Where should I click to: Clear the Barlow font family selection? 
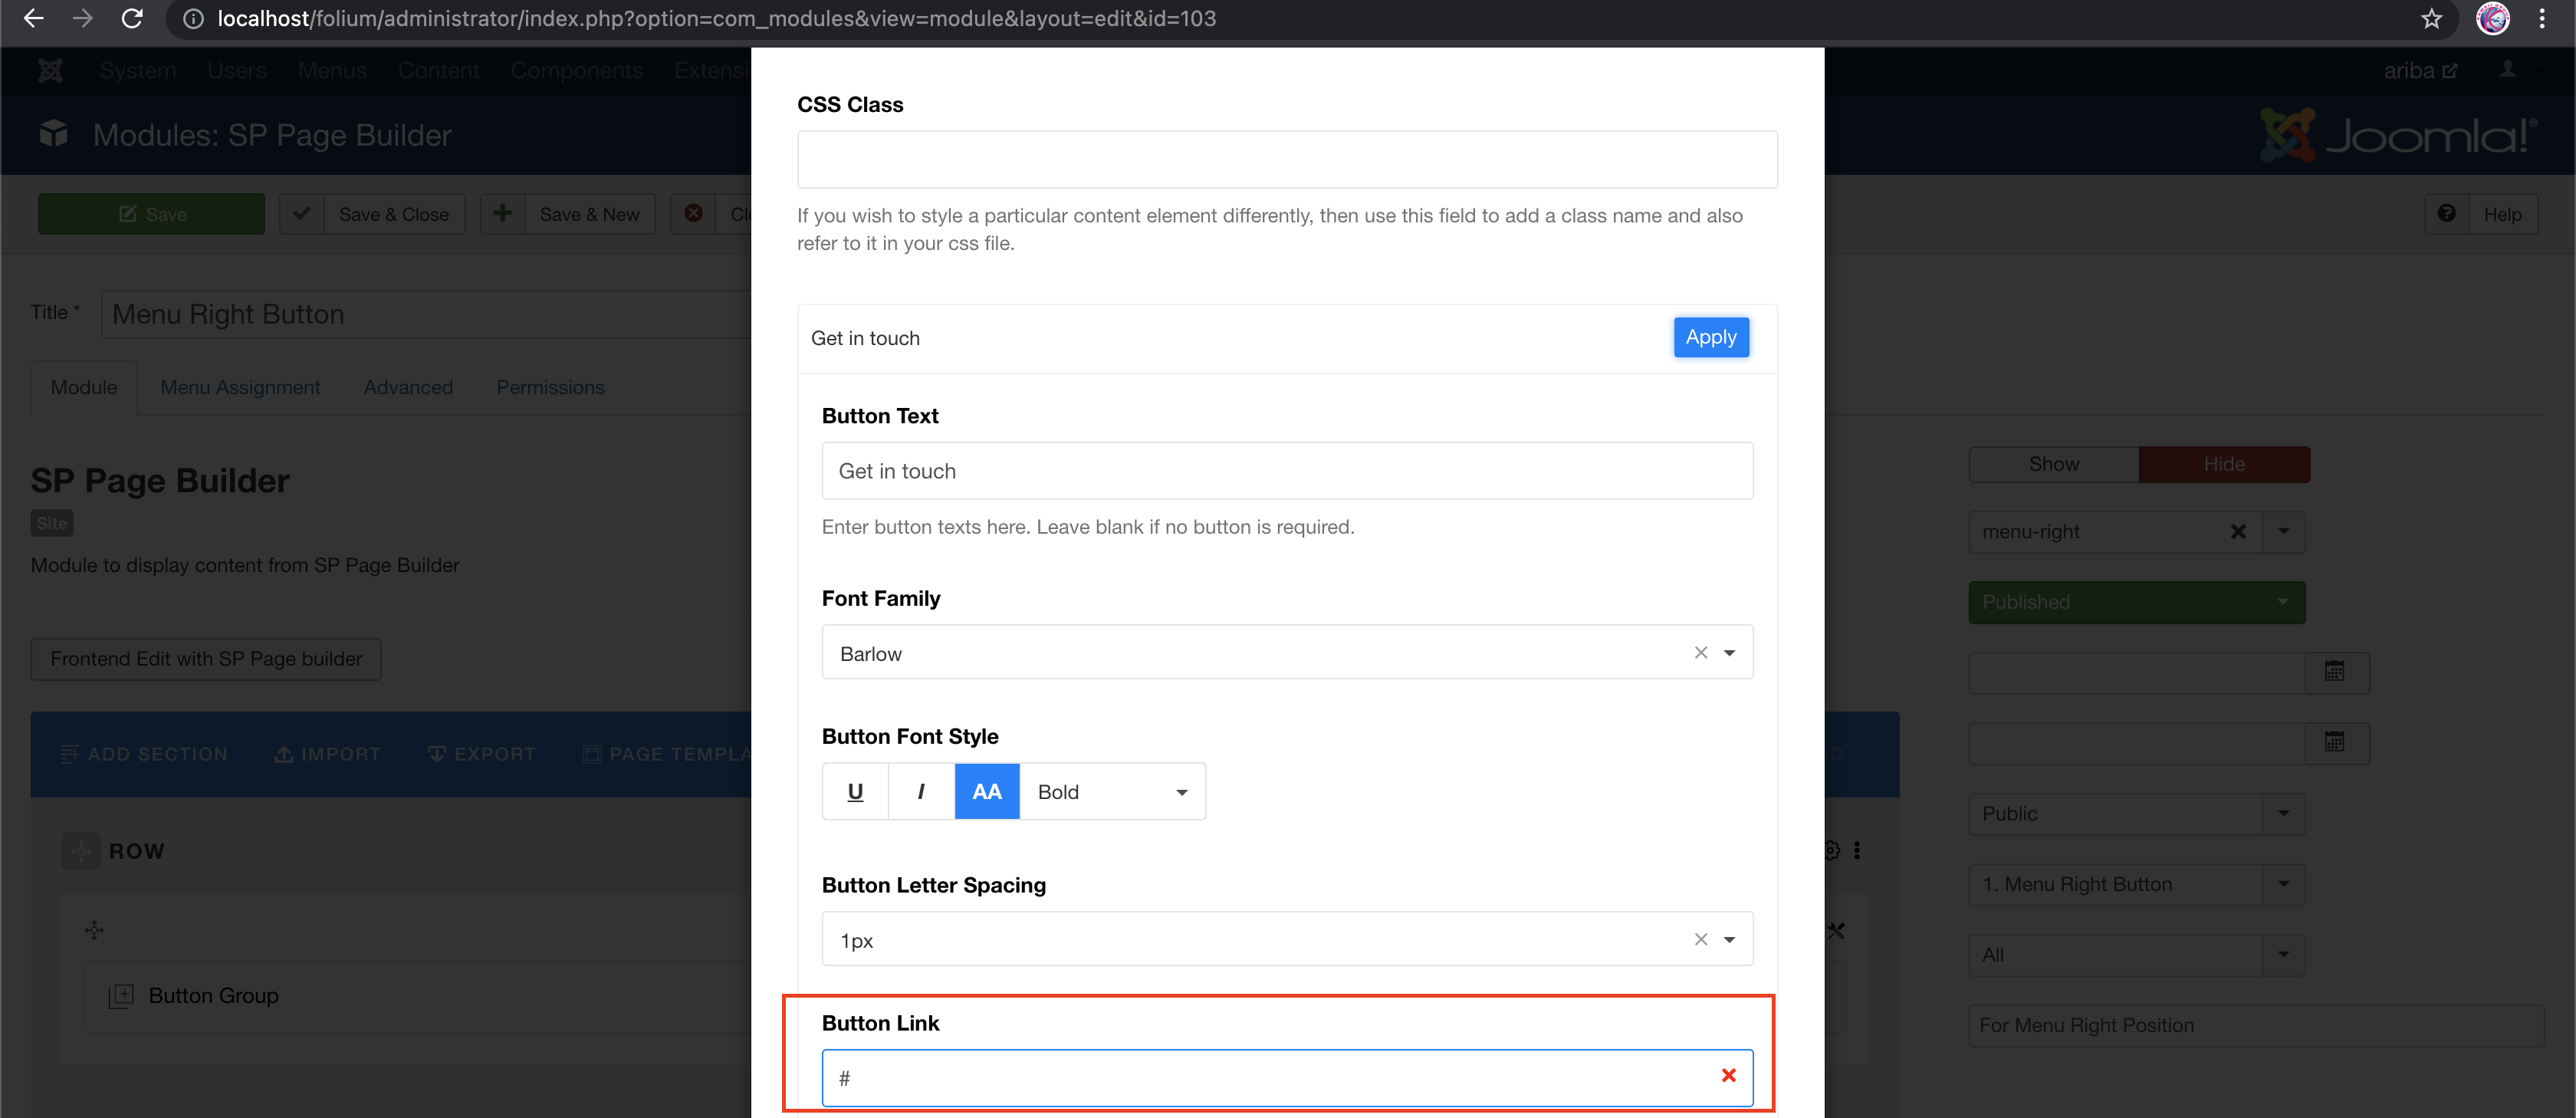click(1700, 653)
